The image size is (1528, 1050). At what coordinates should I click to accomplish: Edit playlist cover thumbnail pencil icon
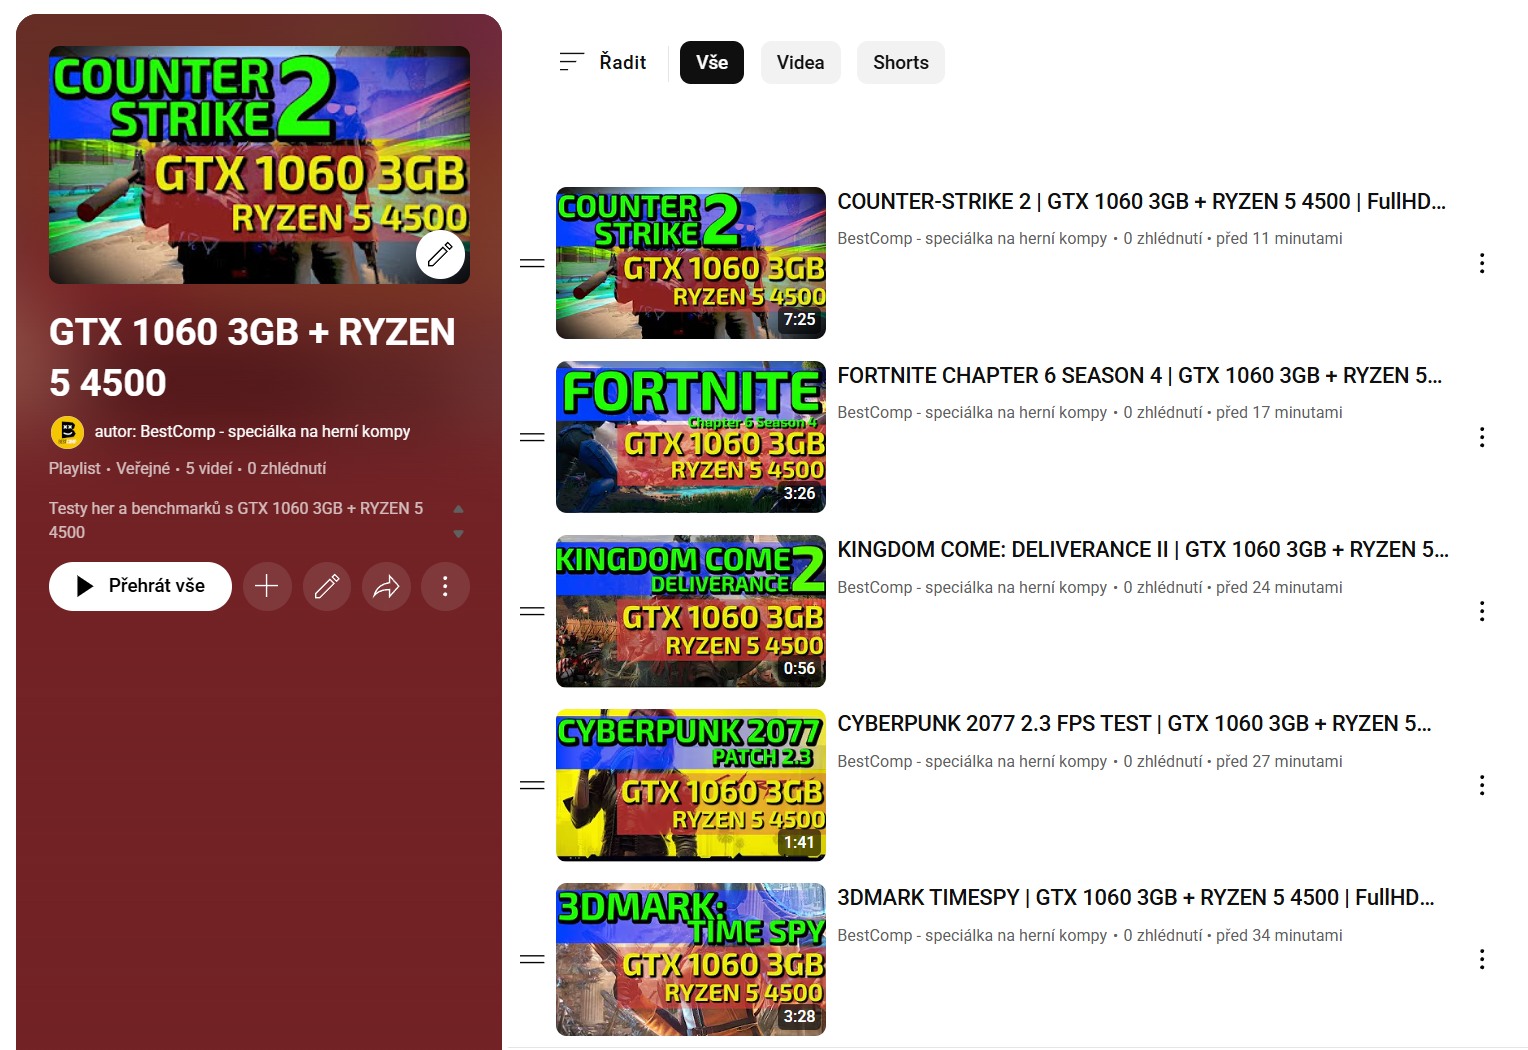(440, 255)
